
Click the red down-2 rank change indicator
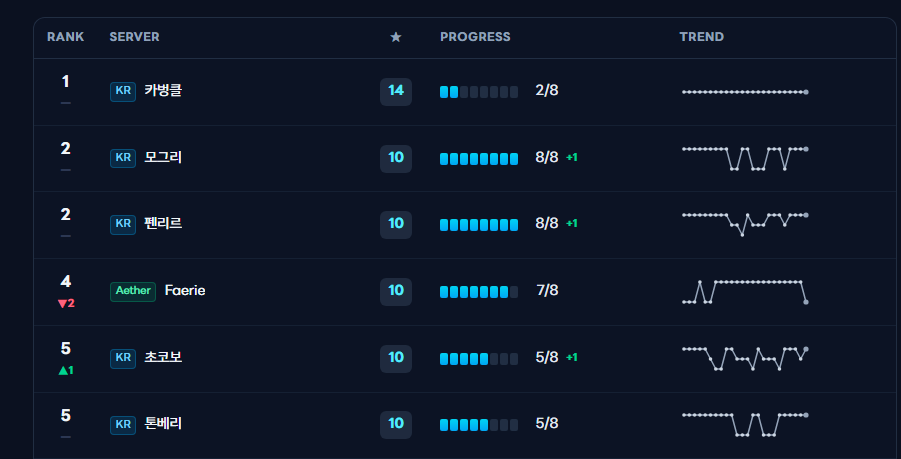click(x=66, y=303)
